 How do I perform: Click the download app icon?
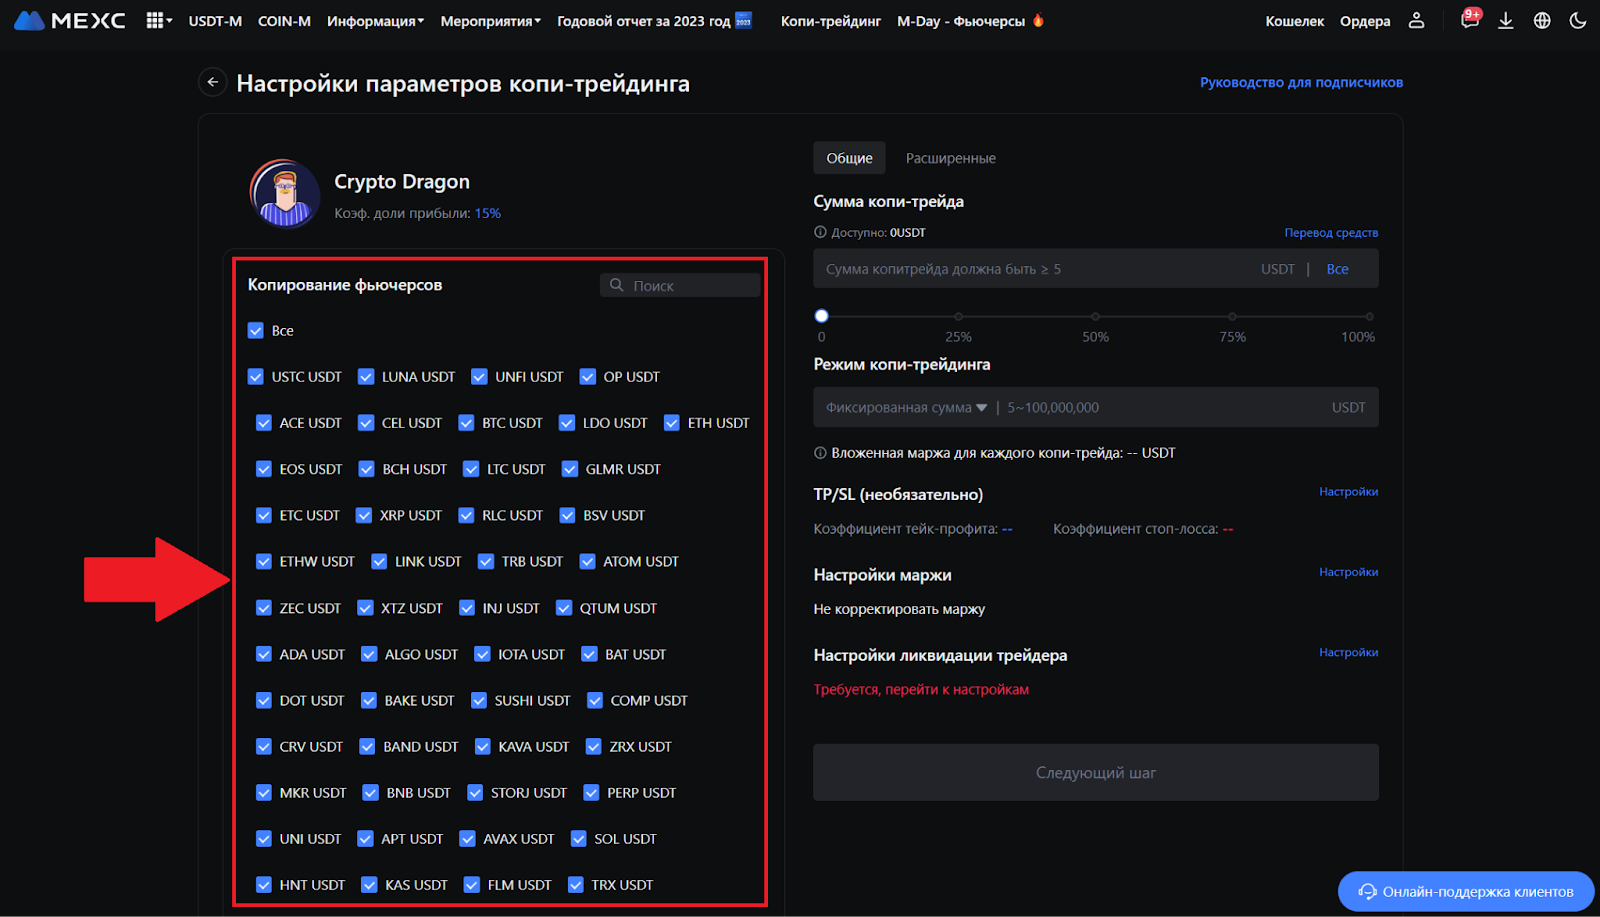pyautogui.click(x=1505, y=21)
